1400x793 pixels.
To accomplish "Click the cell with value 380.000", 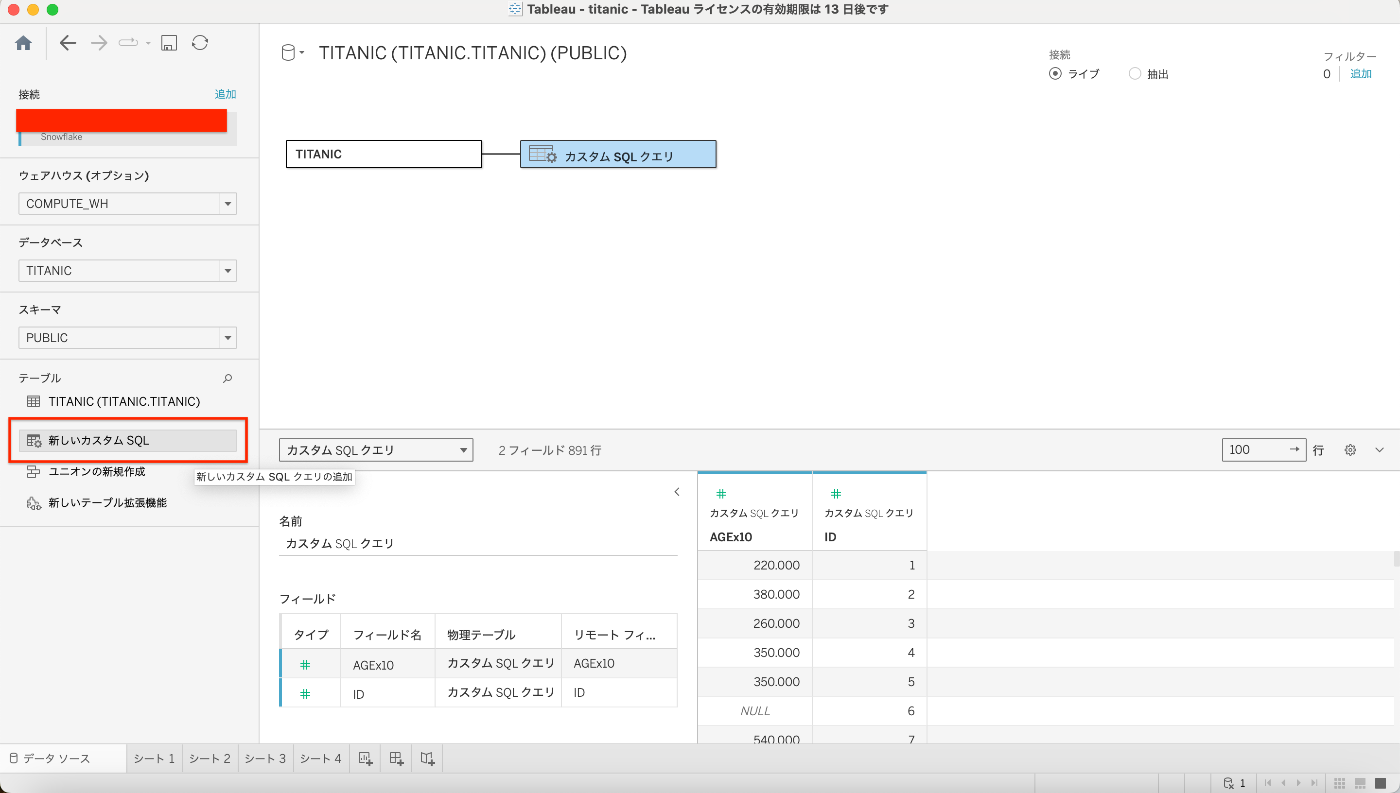I will 755,594.
